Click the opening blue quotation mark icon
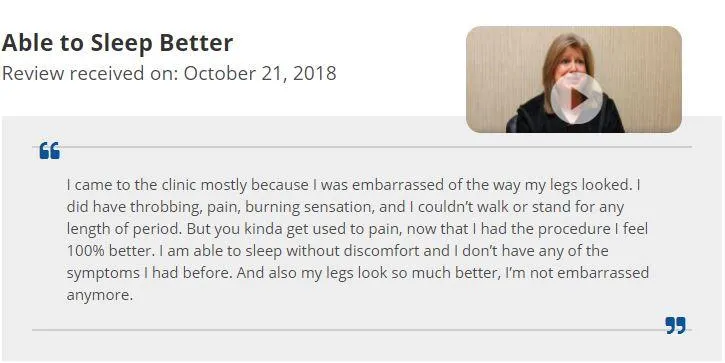The image size is (725, 363). pyautogui.click(x=49, y=151)
